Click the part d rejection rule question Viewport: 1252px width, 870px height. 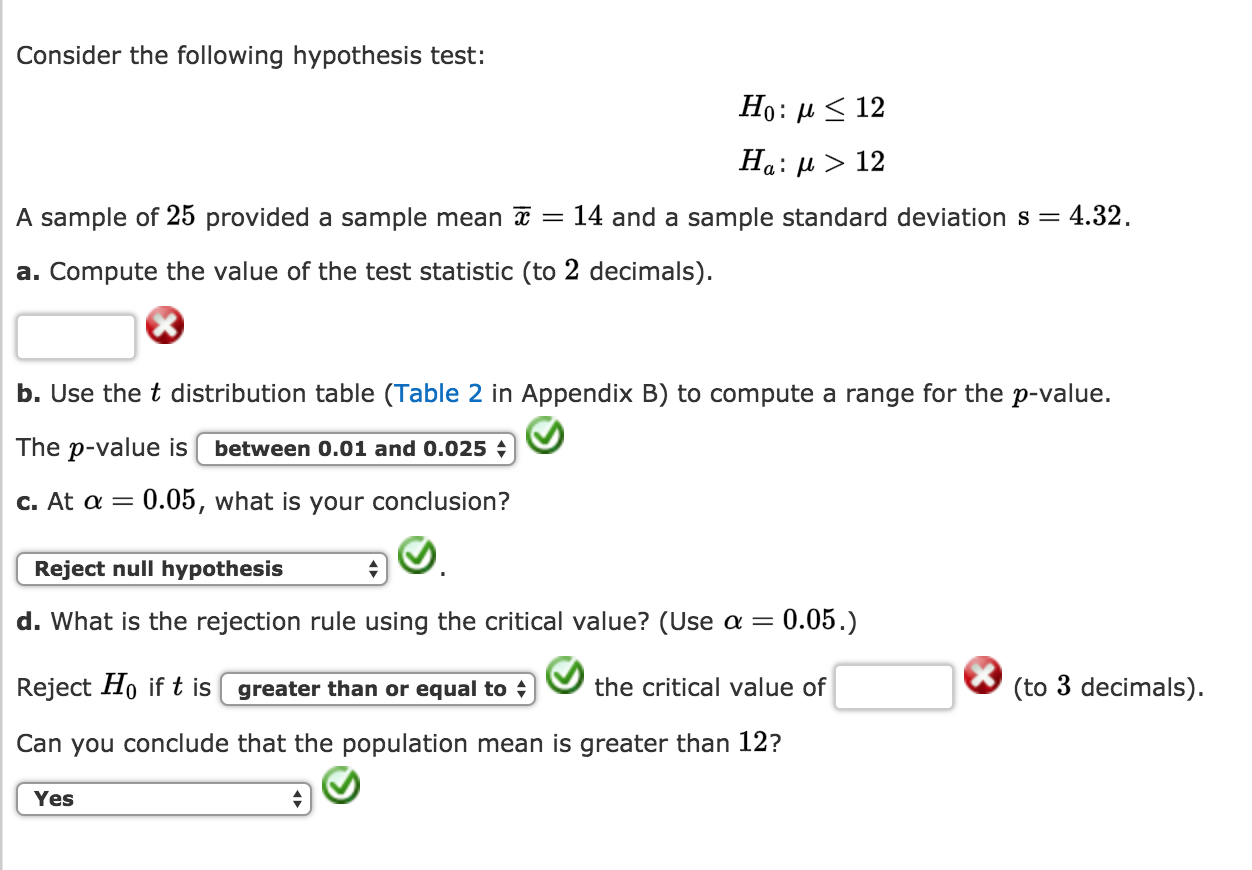pos(437,621)
